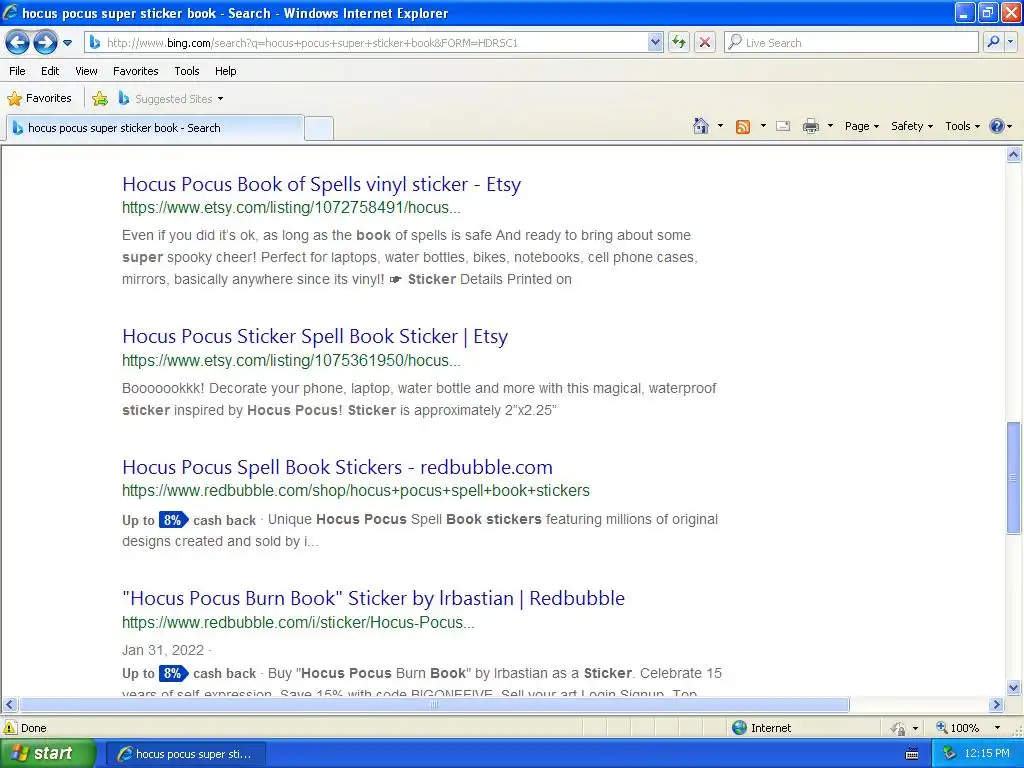Select the hocus pocus taskbar window button

coord(185,754)
